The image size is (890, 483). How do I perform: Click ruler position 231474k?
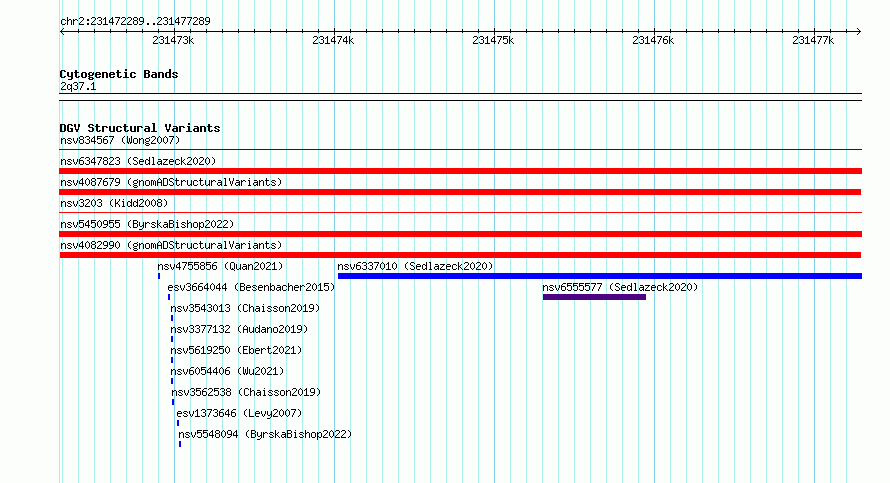333,40
